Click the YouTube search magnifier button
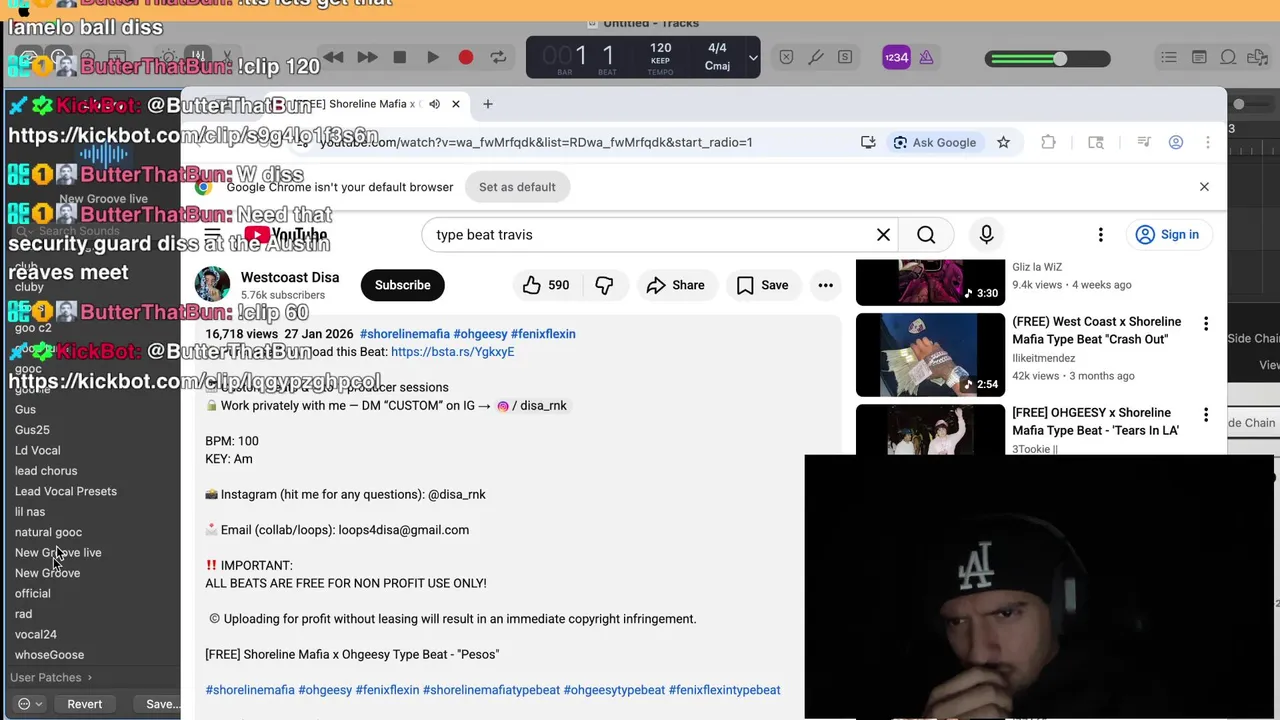The width and height of the screenshot is (1280, 720). pyautogui.click(x=926, y=235)
